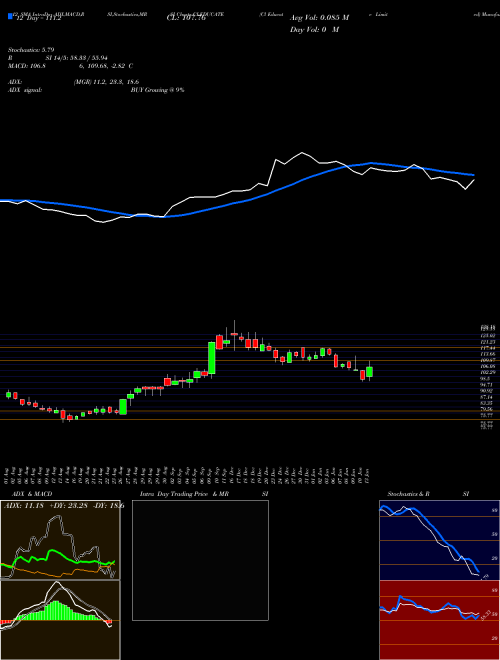
Task: Click the empty intraday trading price chart box
Action: click(200, 560)
